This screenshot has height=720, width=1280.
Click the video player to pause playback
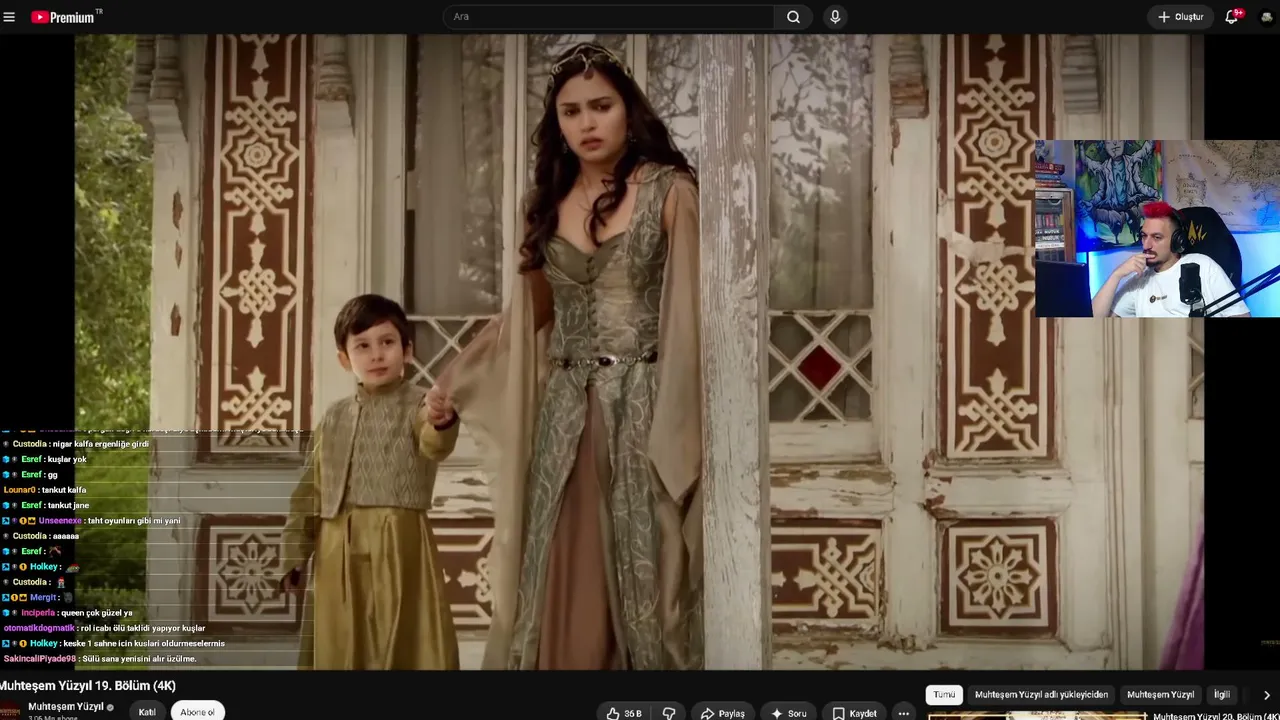(x=640, y=352)
